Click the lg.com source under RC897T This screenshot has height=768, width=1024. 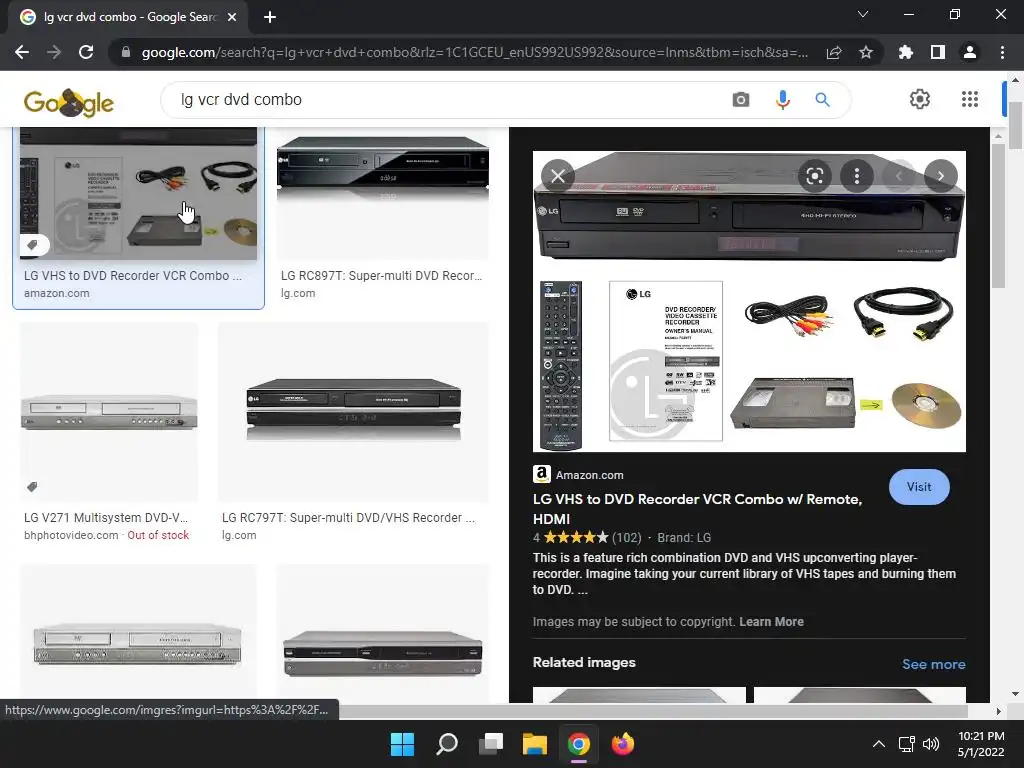pyautogui.click(x=298, y=293)
